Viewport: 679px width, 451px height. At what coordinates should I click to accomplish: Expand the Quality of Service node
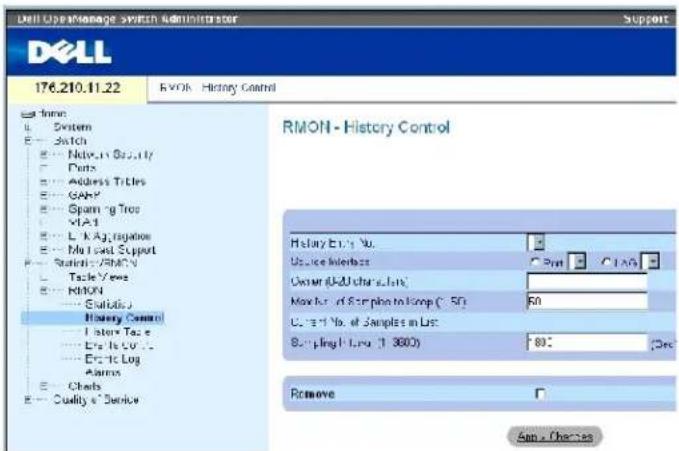(x=28, y=399)
